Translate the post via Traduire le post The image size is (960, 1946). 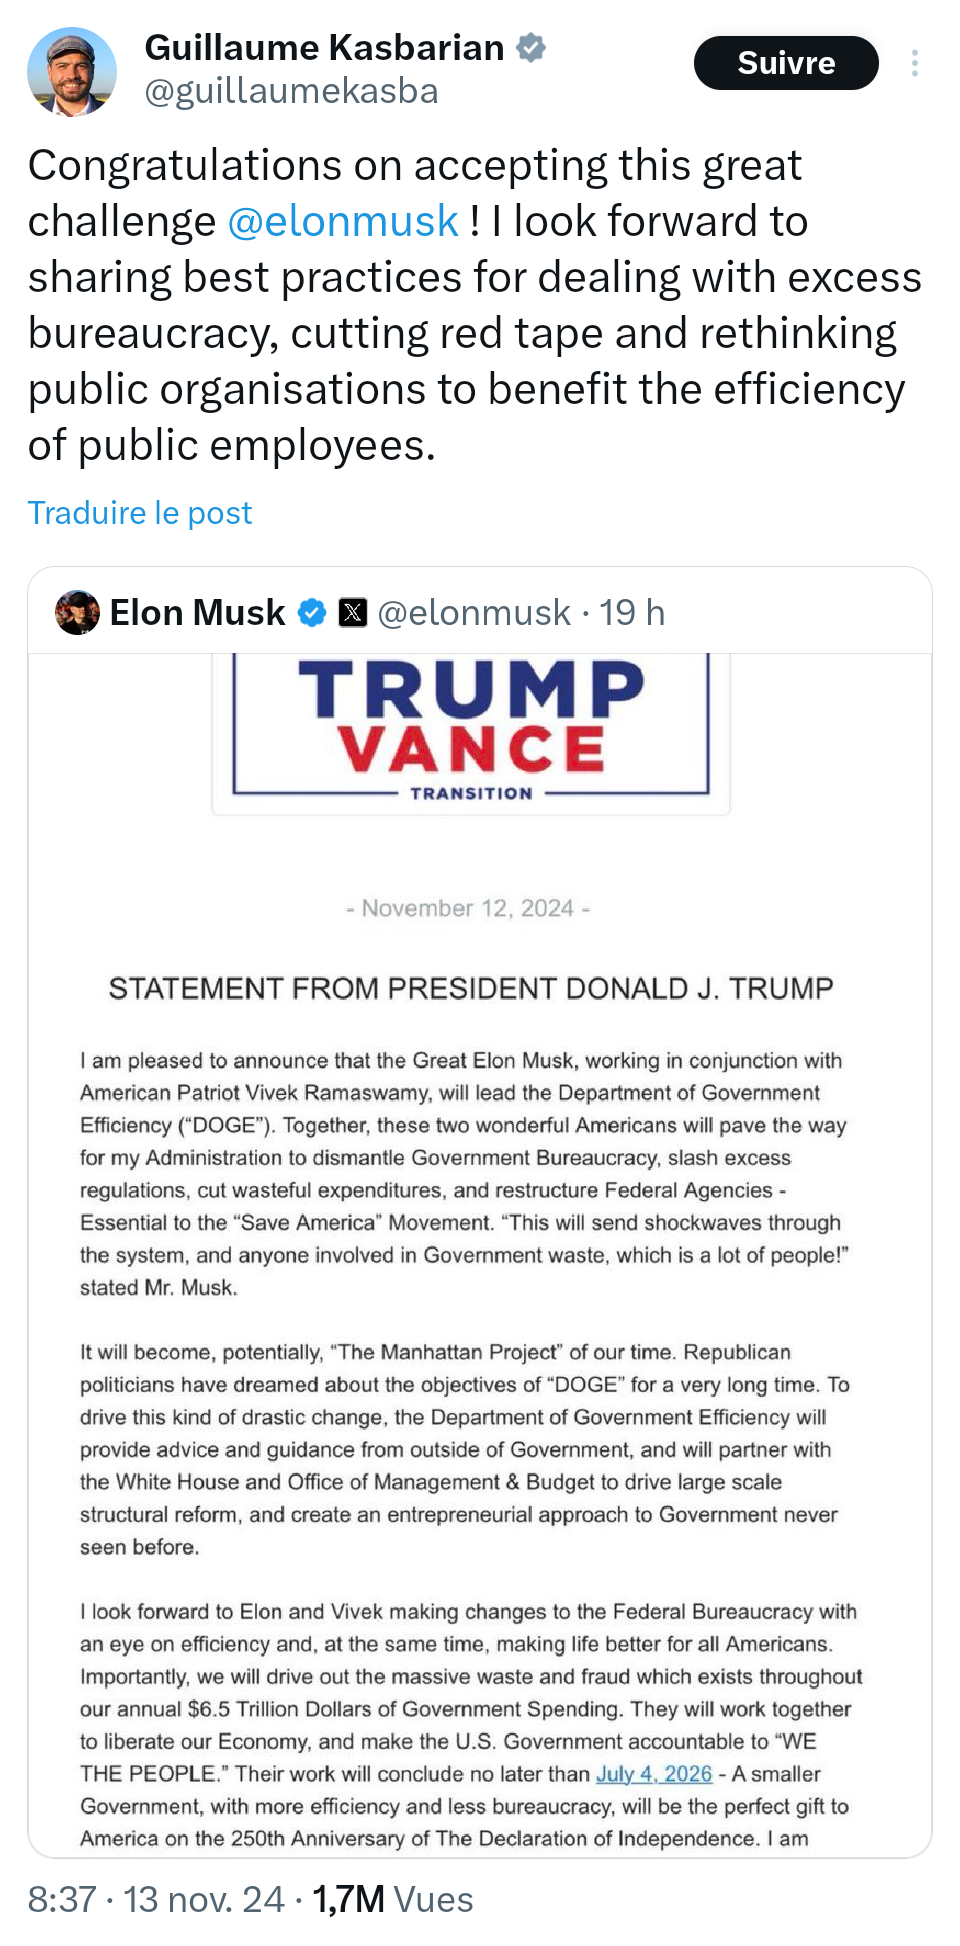pos(140,512)
